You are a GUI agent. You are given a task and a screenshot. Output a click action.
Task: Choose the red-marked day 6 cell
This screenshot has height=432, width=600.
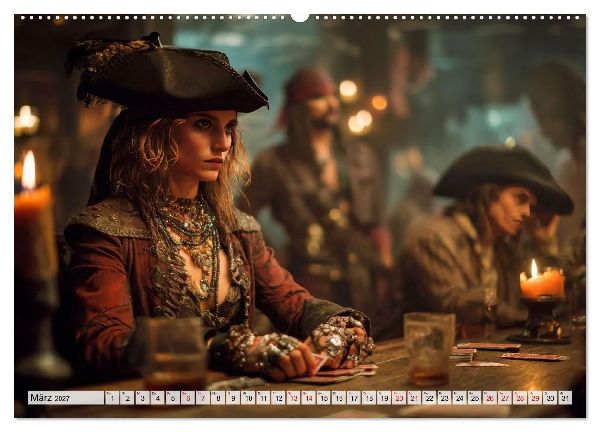(x=188, y=398)
